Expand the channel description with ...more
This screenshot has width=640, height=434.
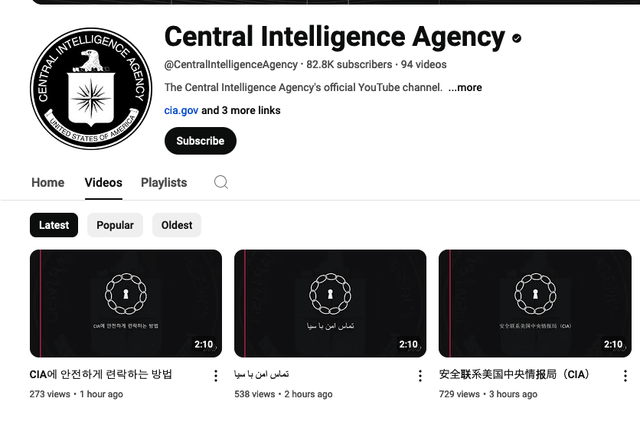point(465,87)
